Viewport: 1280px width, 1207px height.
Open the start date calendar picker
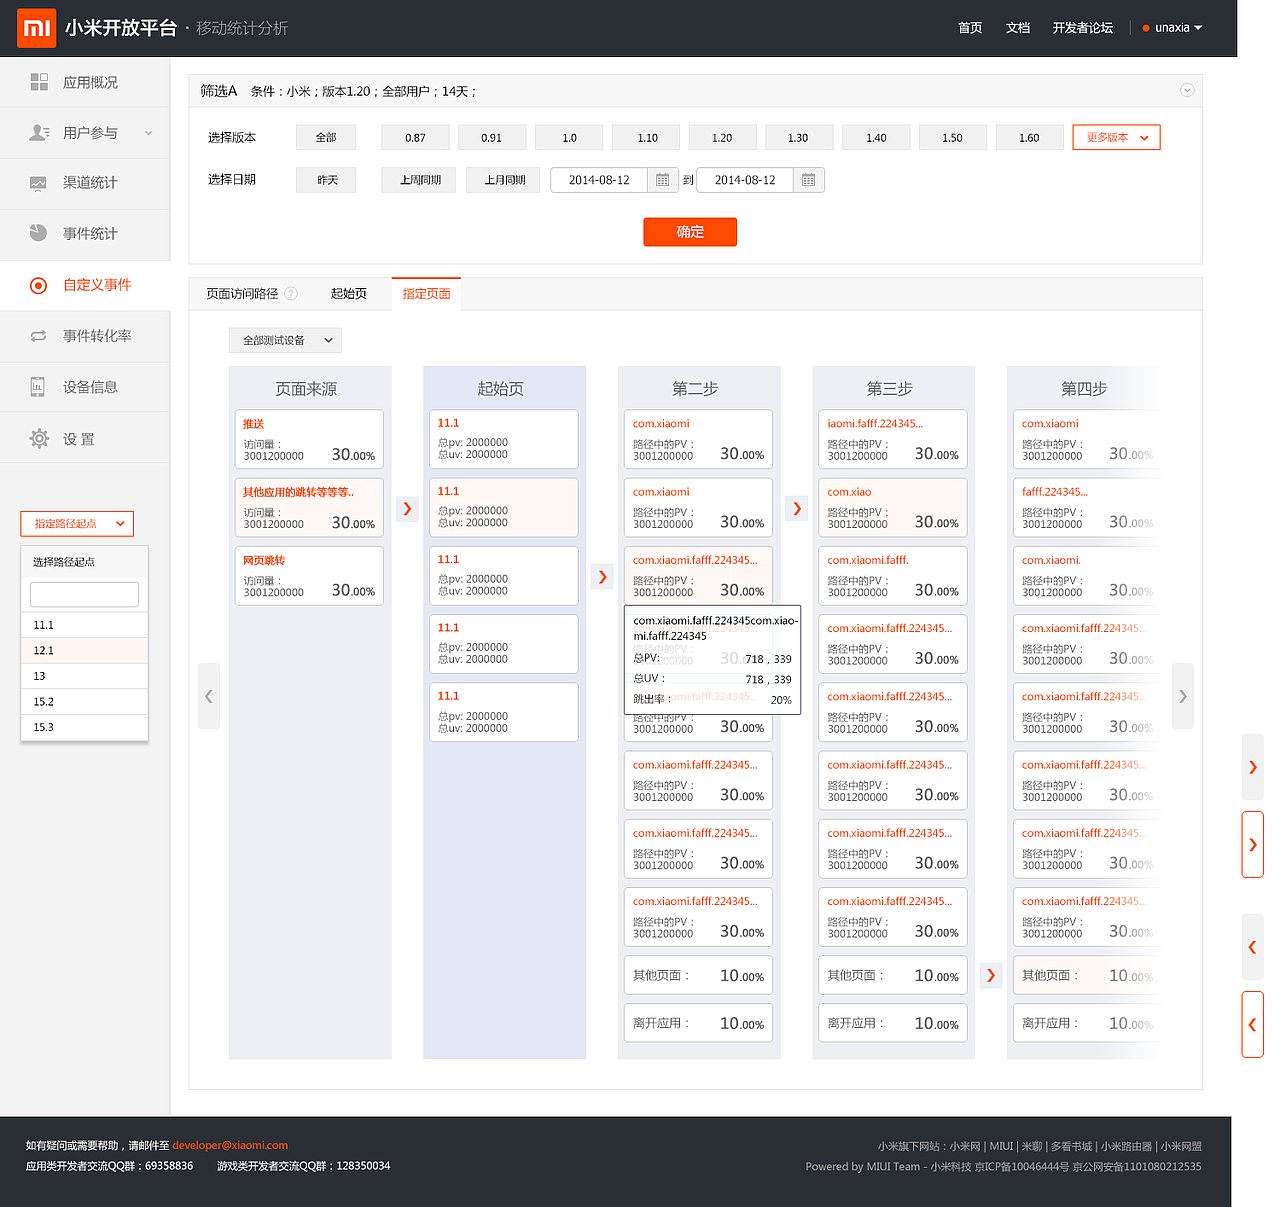point(662,180)
